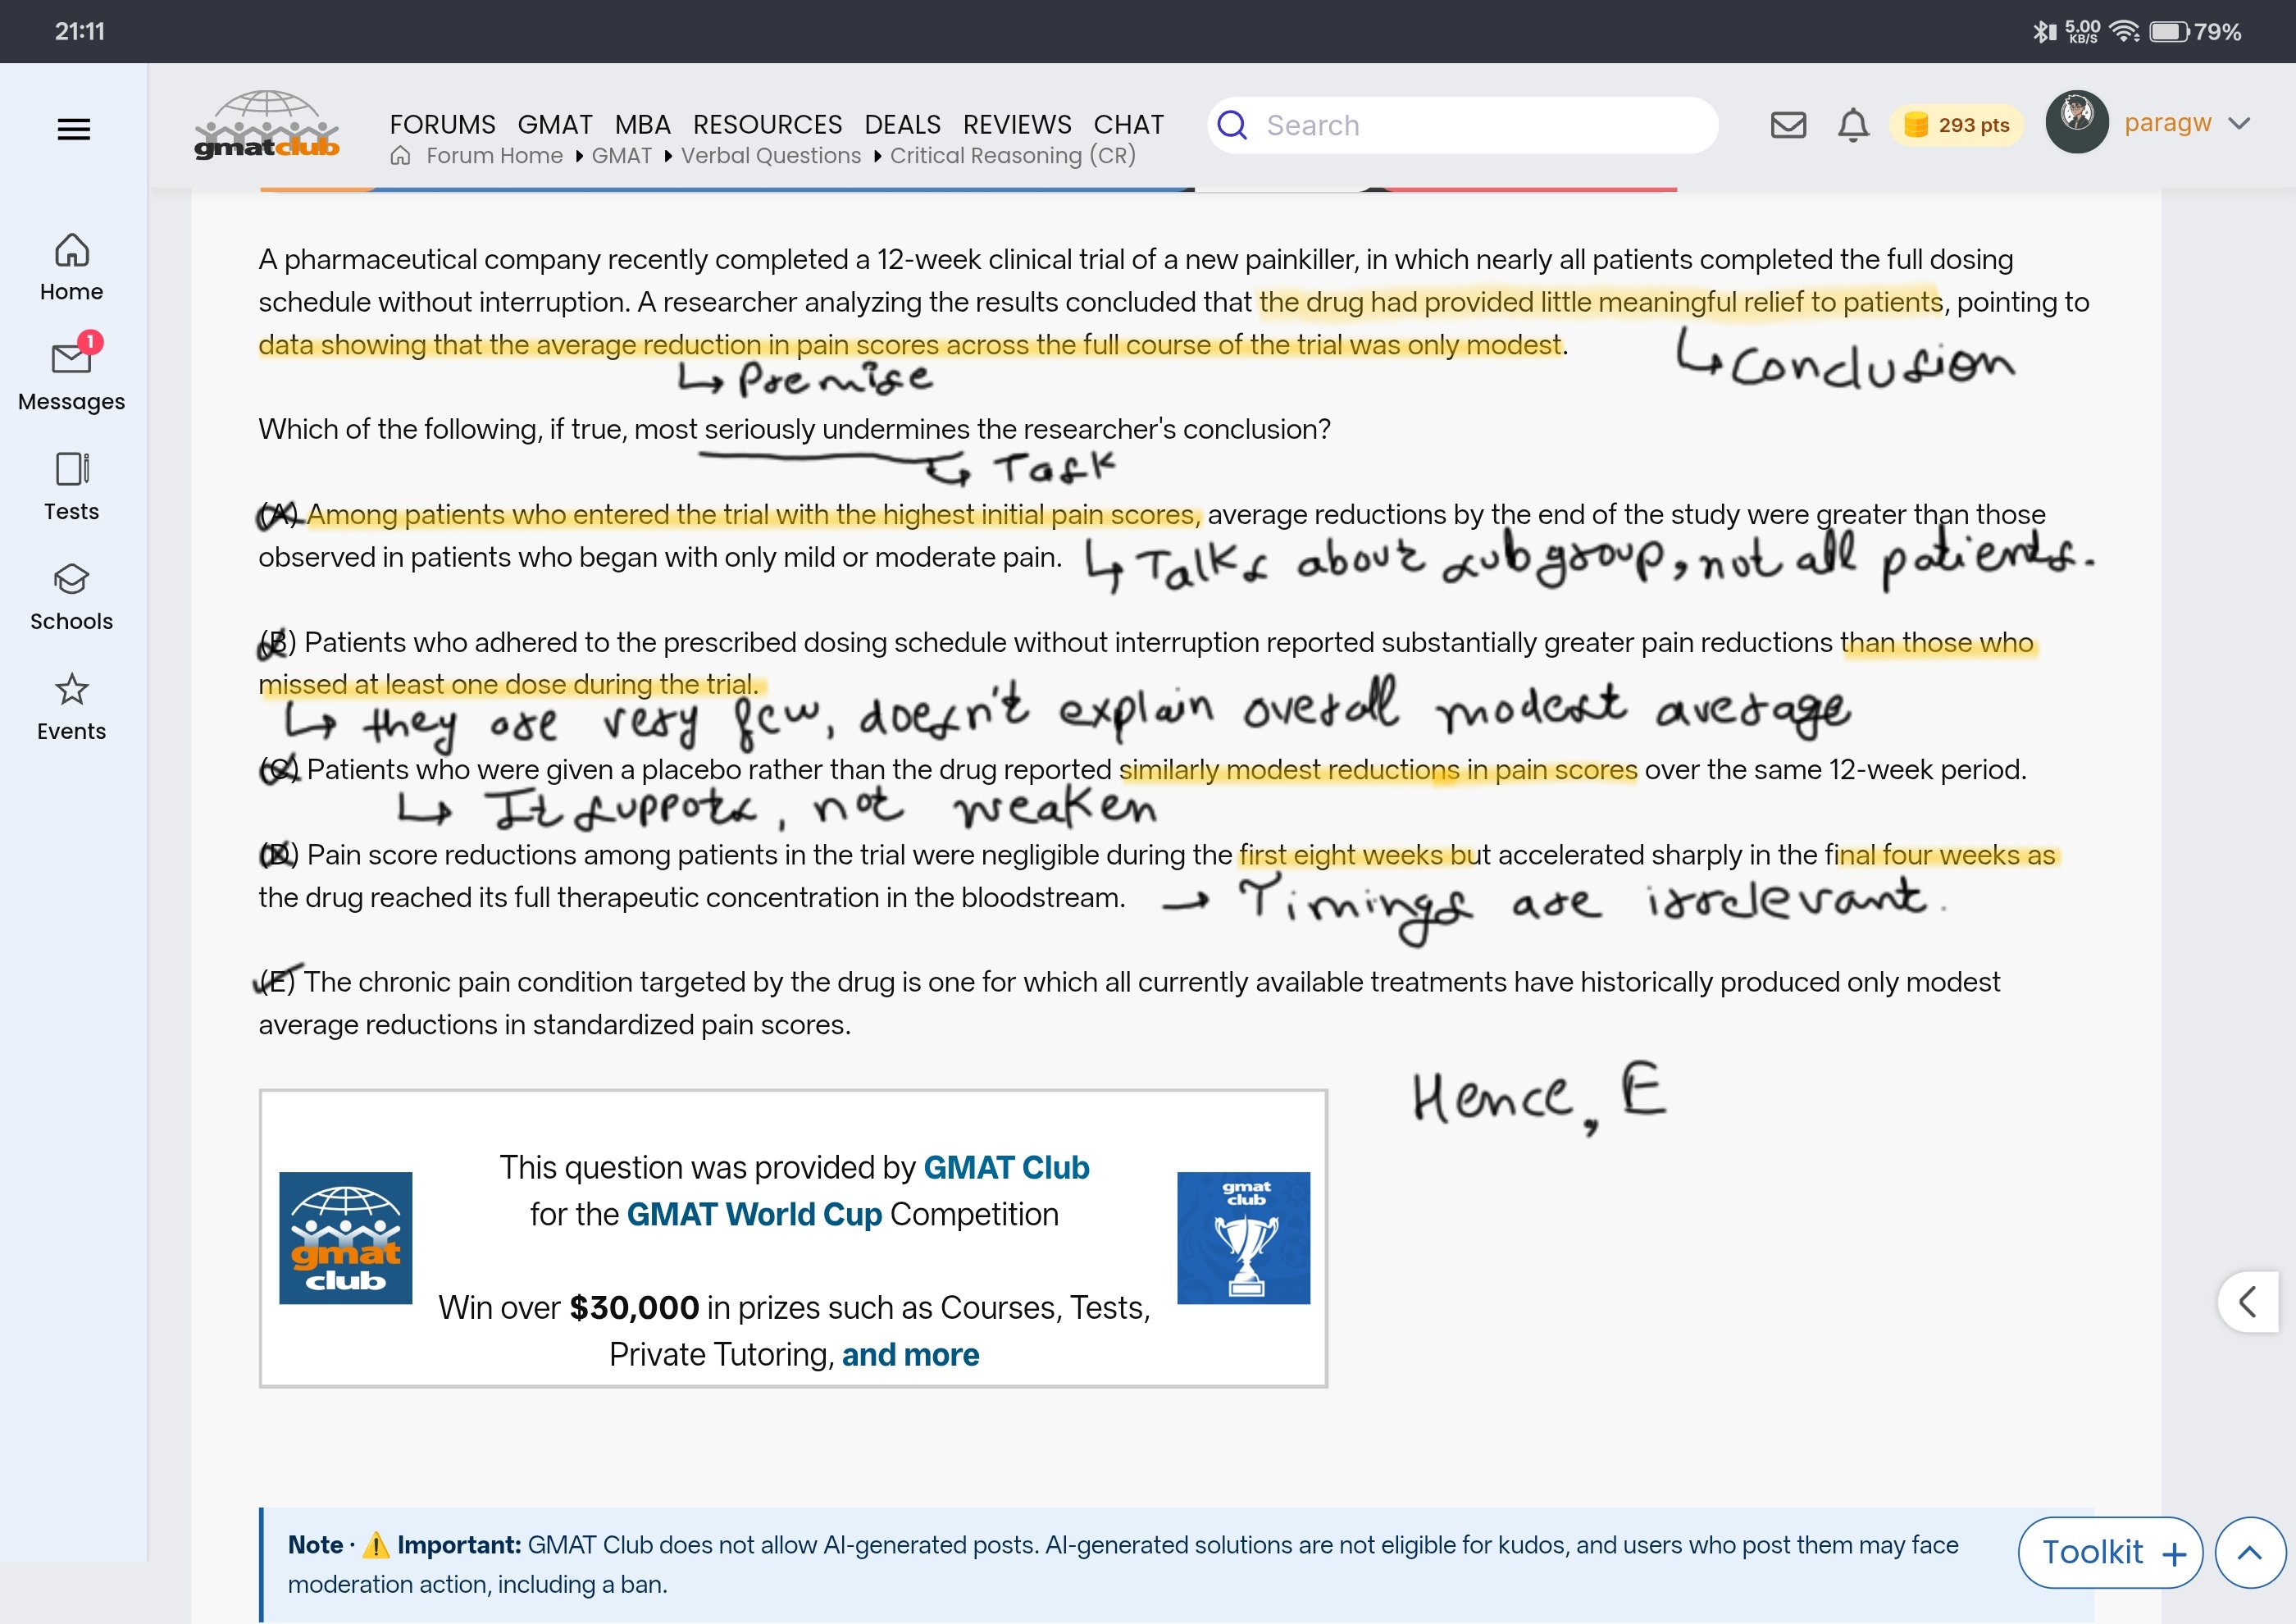
Task: Click the Wi-Fi status icon
Action: point(2124,32)
